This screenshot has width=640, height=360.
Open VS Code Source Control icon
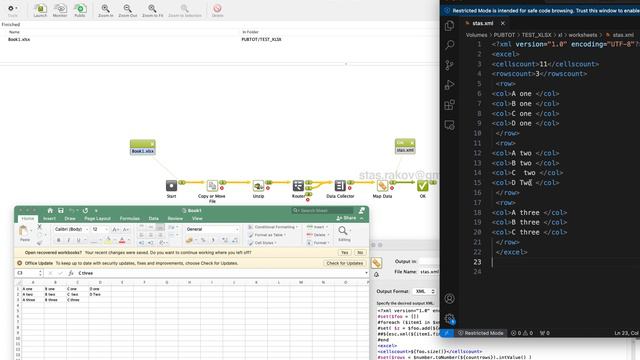(x=449, y=65)
